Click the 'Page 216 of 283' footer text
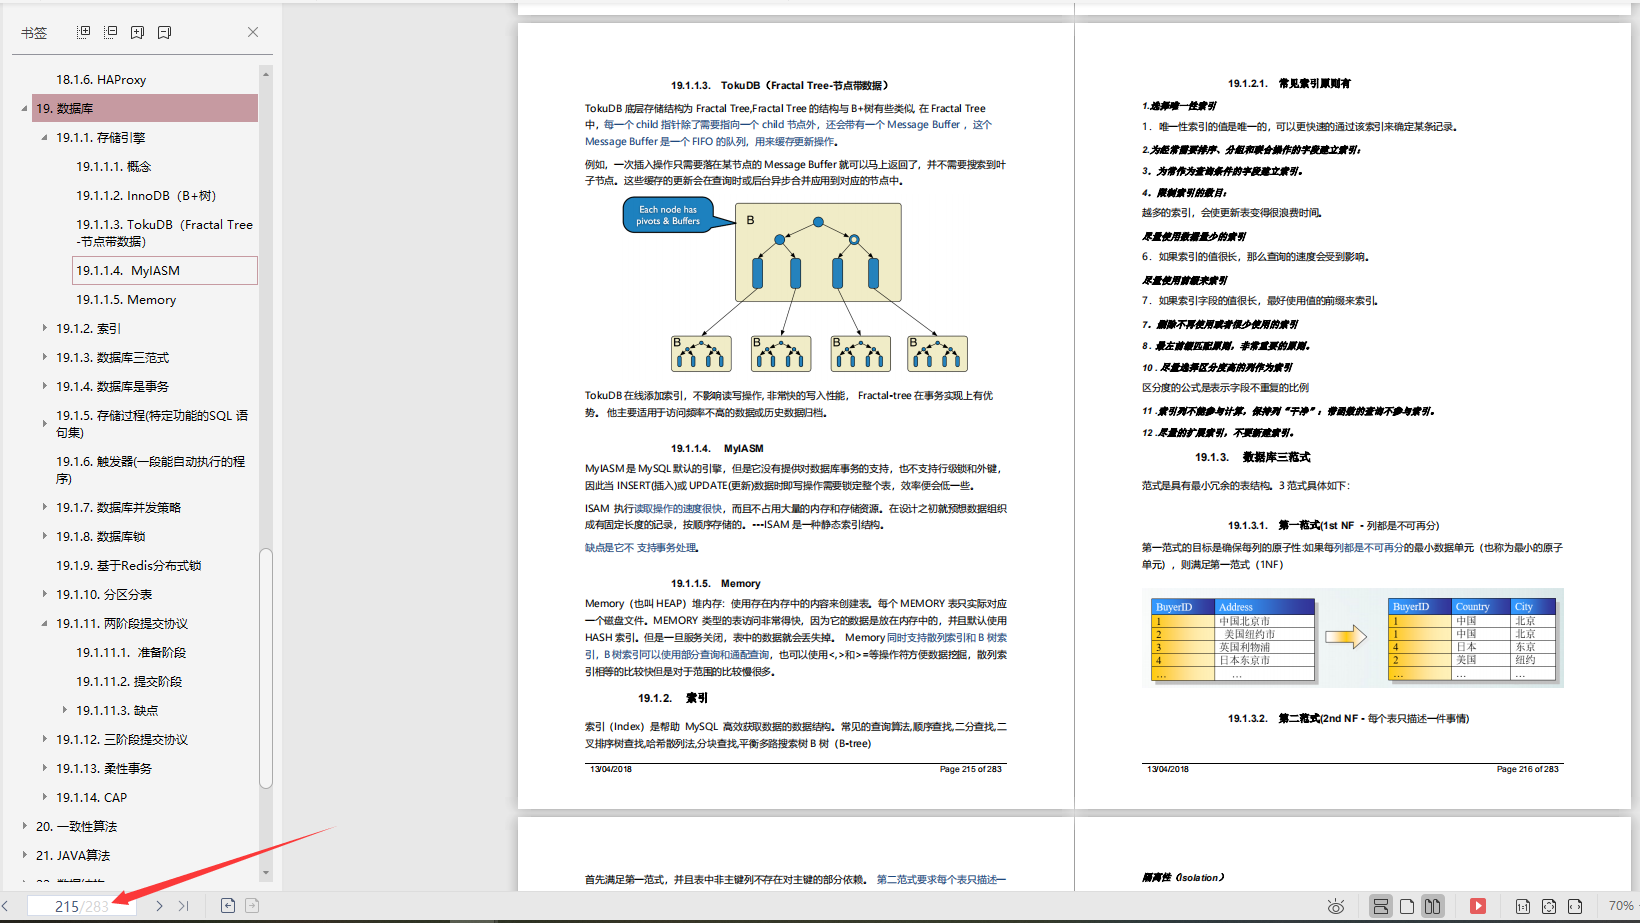1640x923 pixels. pos(1527,769)
